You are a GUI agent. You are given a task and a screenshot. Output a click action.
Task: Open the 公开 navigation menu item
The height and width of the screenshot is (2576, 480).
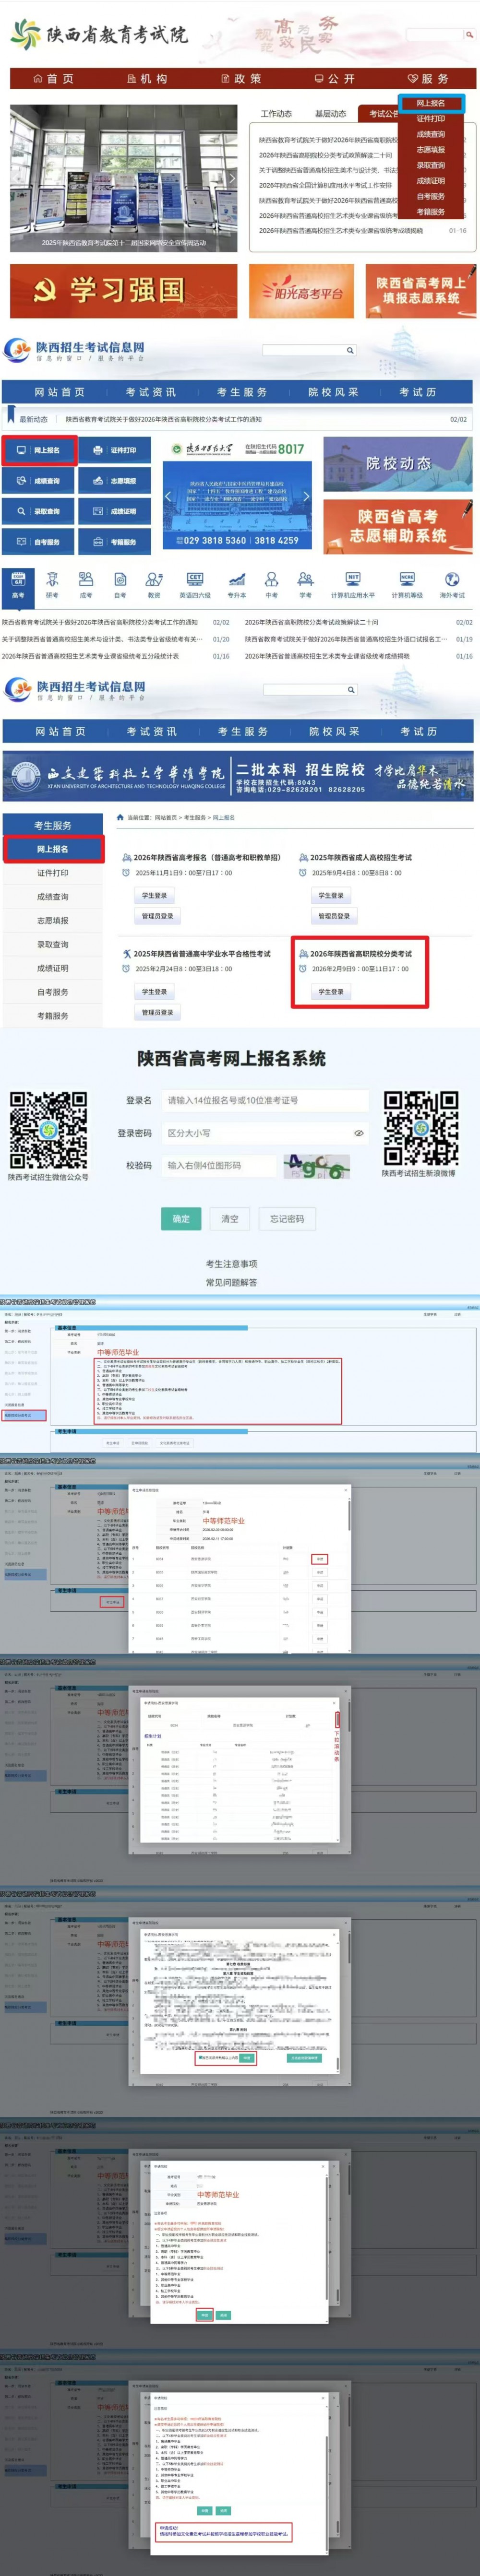tap(334, 79)
